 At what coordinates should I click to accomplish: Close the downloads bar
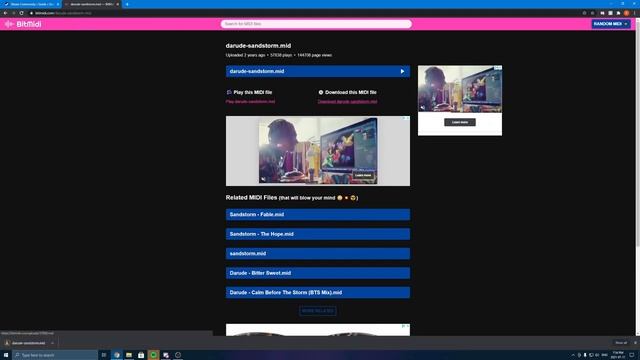tap(635, 343)
